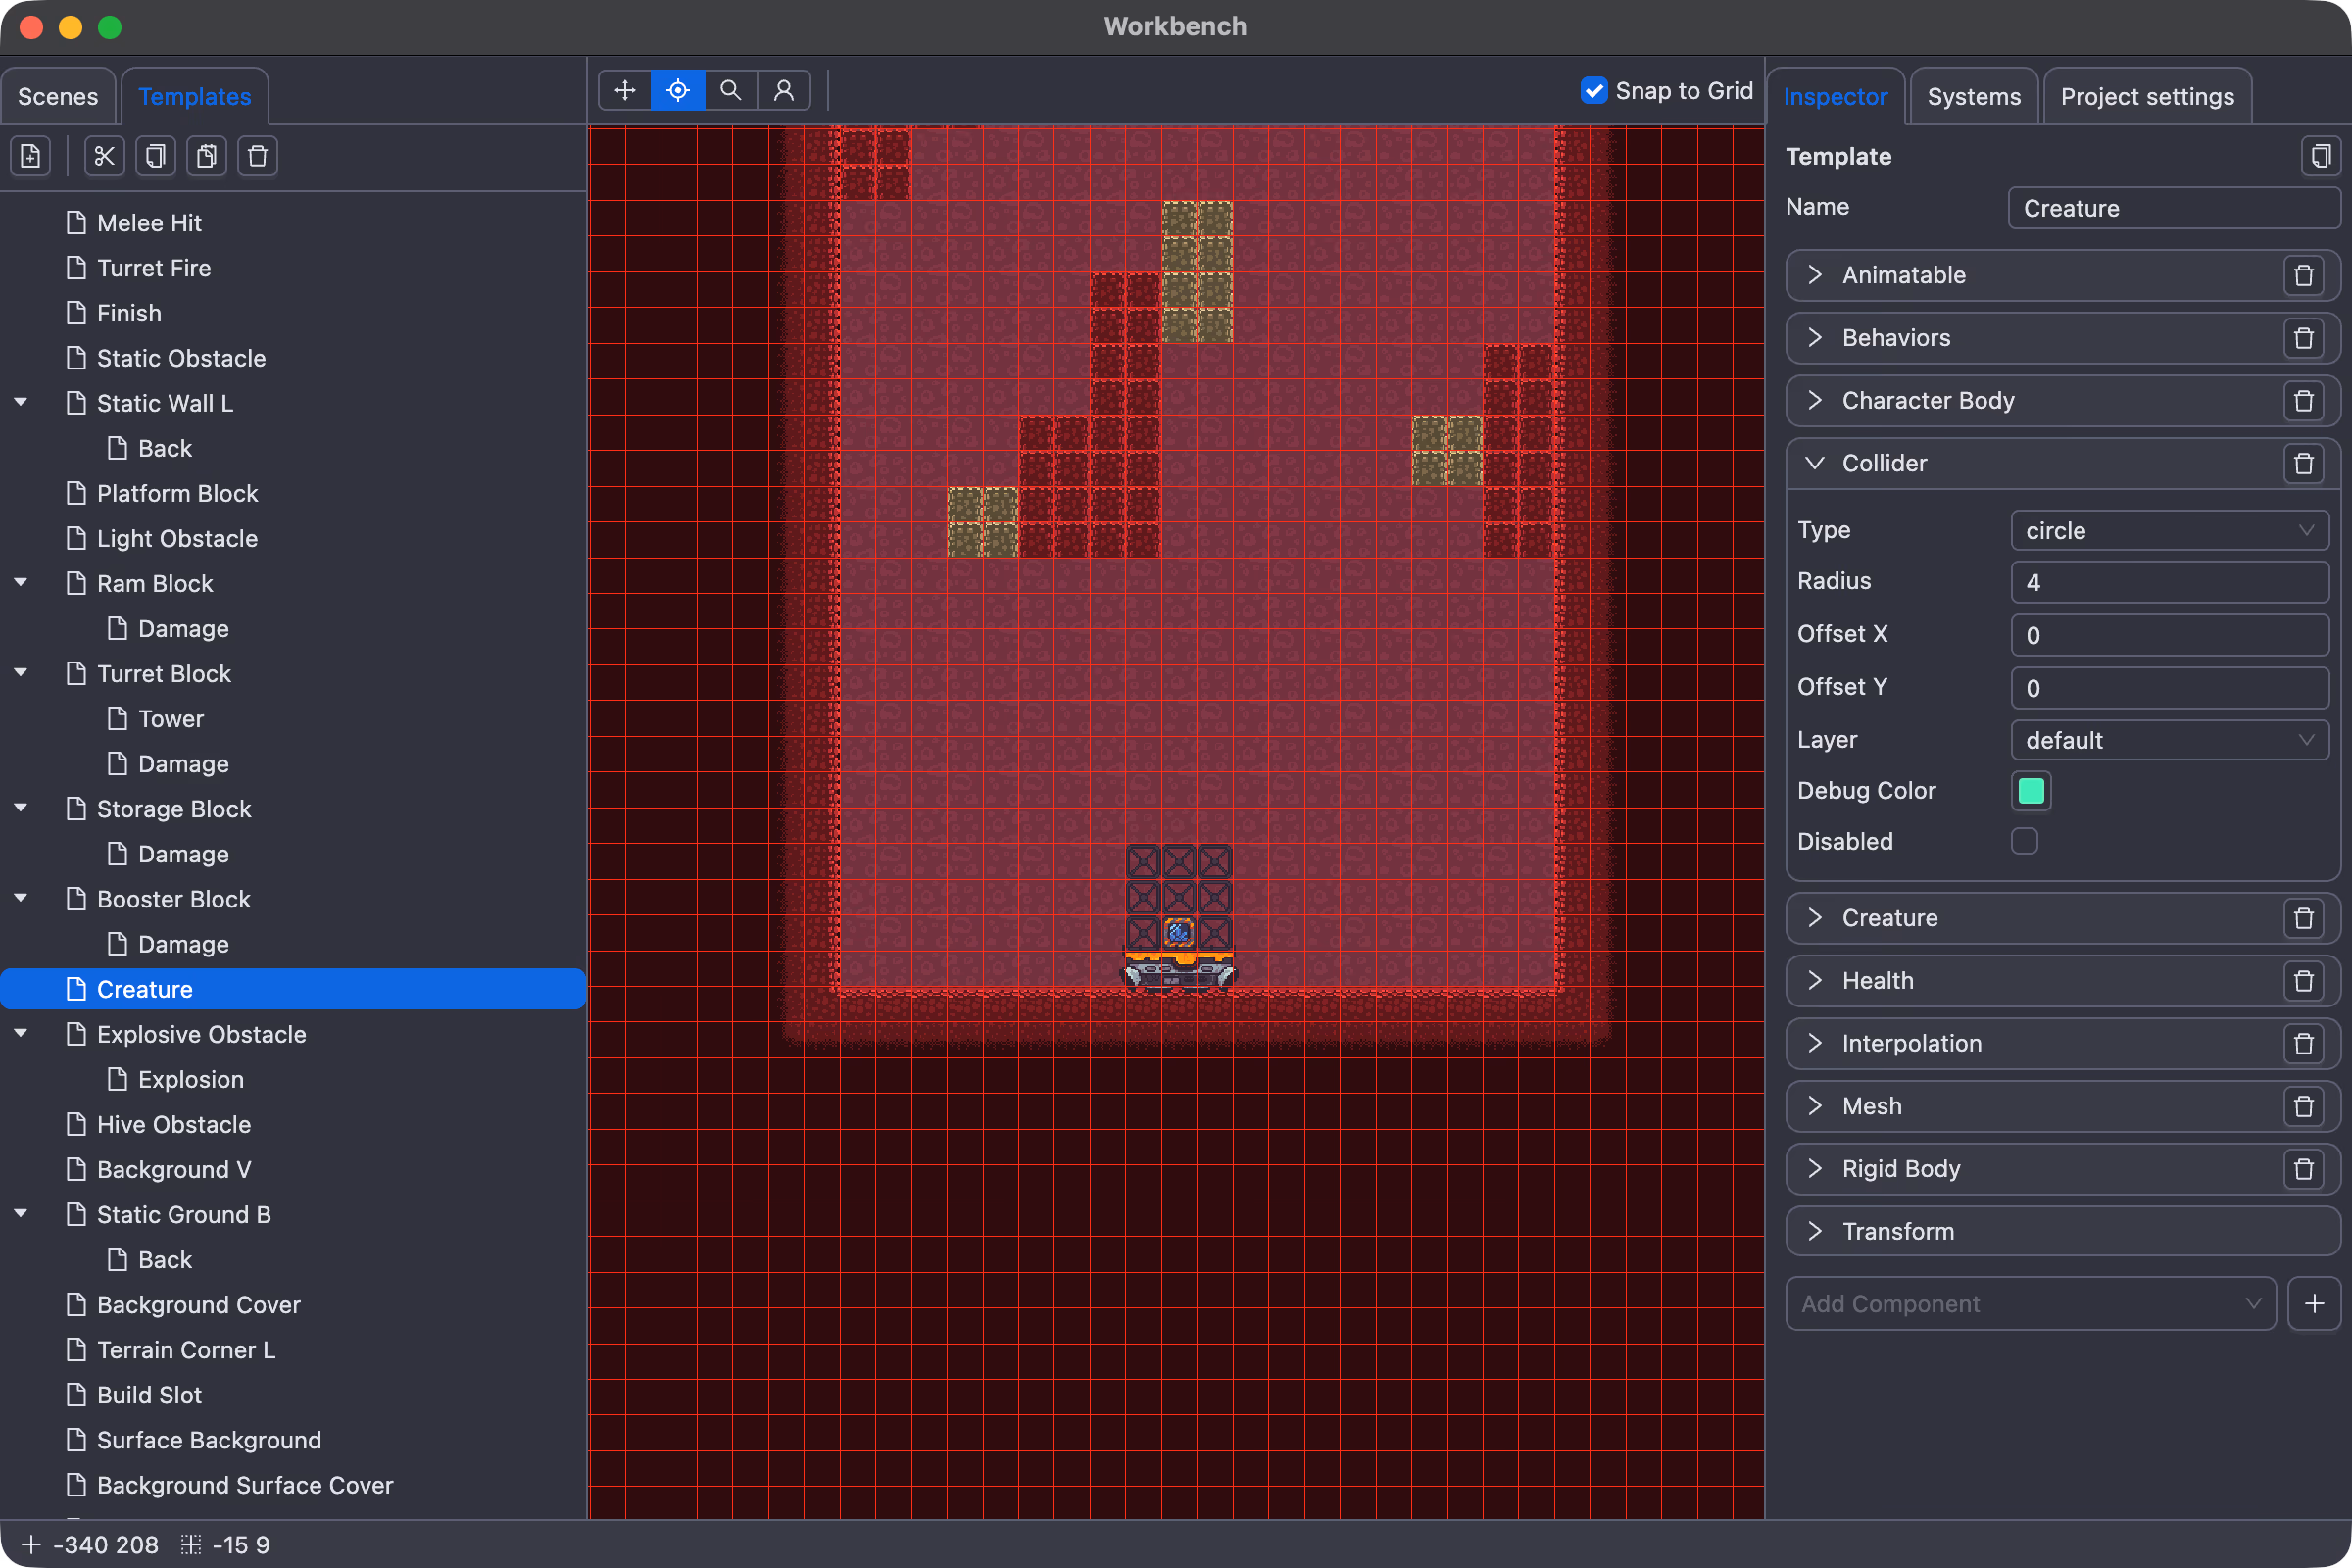Click the trash icon in templates toolbar

(257, 156)
